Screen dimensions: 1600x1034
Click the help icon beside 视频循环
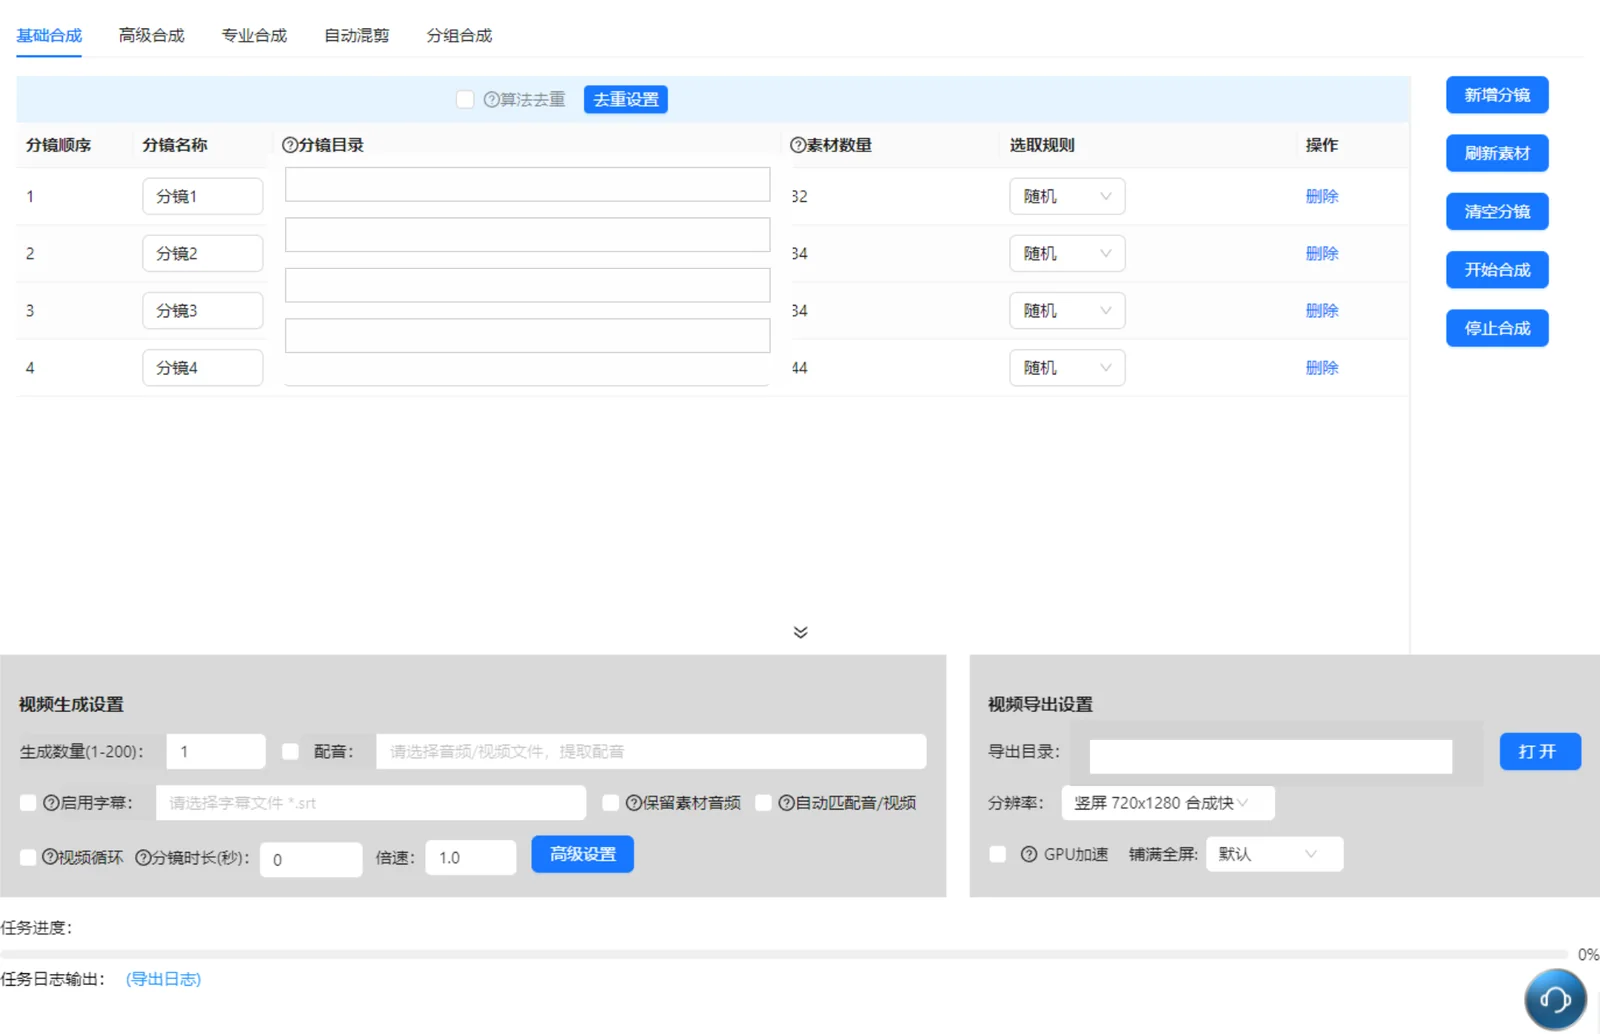50,858
